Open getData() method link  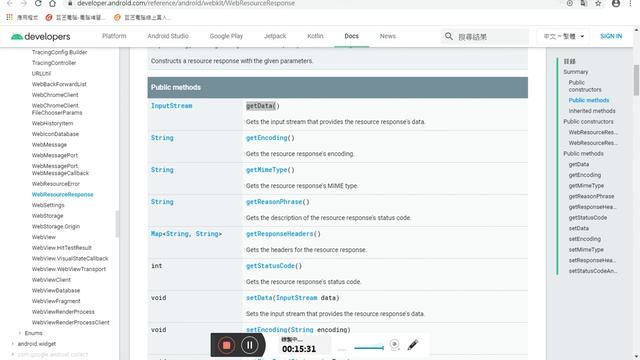click(263, 106)
